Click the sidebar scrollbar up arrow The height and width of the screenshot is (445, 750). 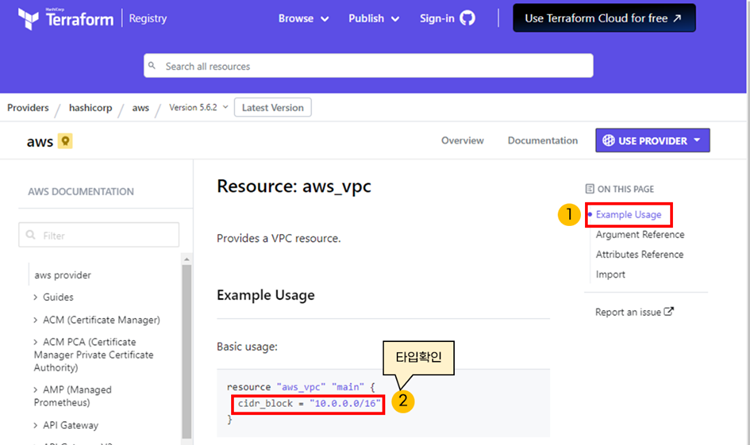tap(187, 259)
